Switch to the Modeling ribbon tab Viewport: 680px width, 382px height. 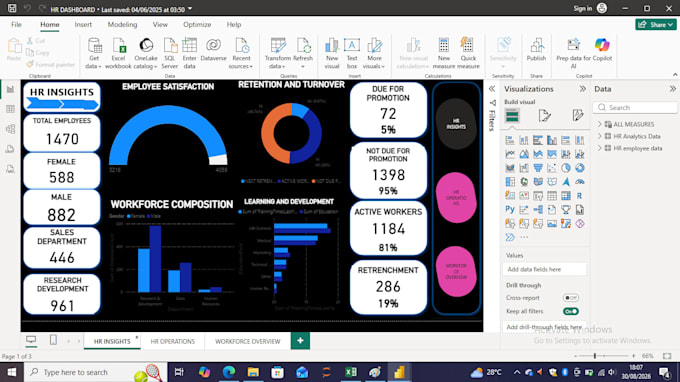(x=122, y=25)
